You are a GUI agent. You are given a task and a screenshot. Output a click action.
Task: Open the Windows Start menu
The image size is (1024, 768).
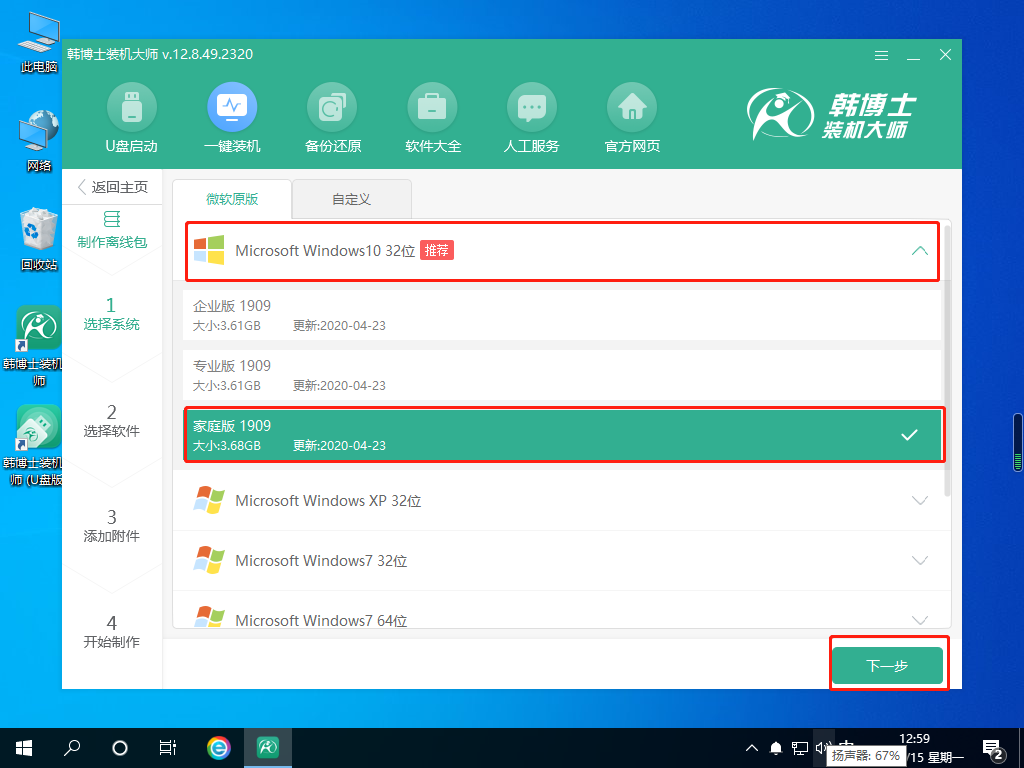click(24, 747)
